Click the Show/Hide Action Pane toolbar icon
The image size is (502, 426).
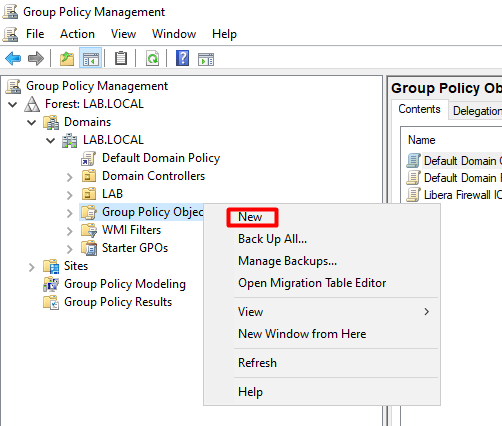pyautogui.click(x=206, y=59)
